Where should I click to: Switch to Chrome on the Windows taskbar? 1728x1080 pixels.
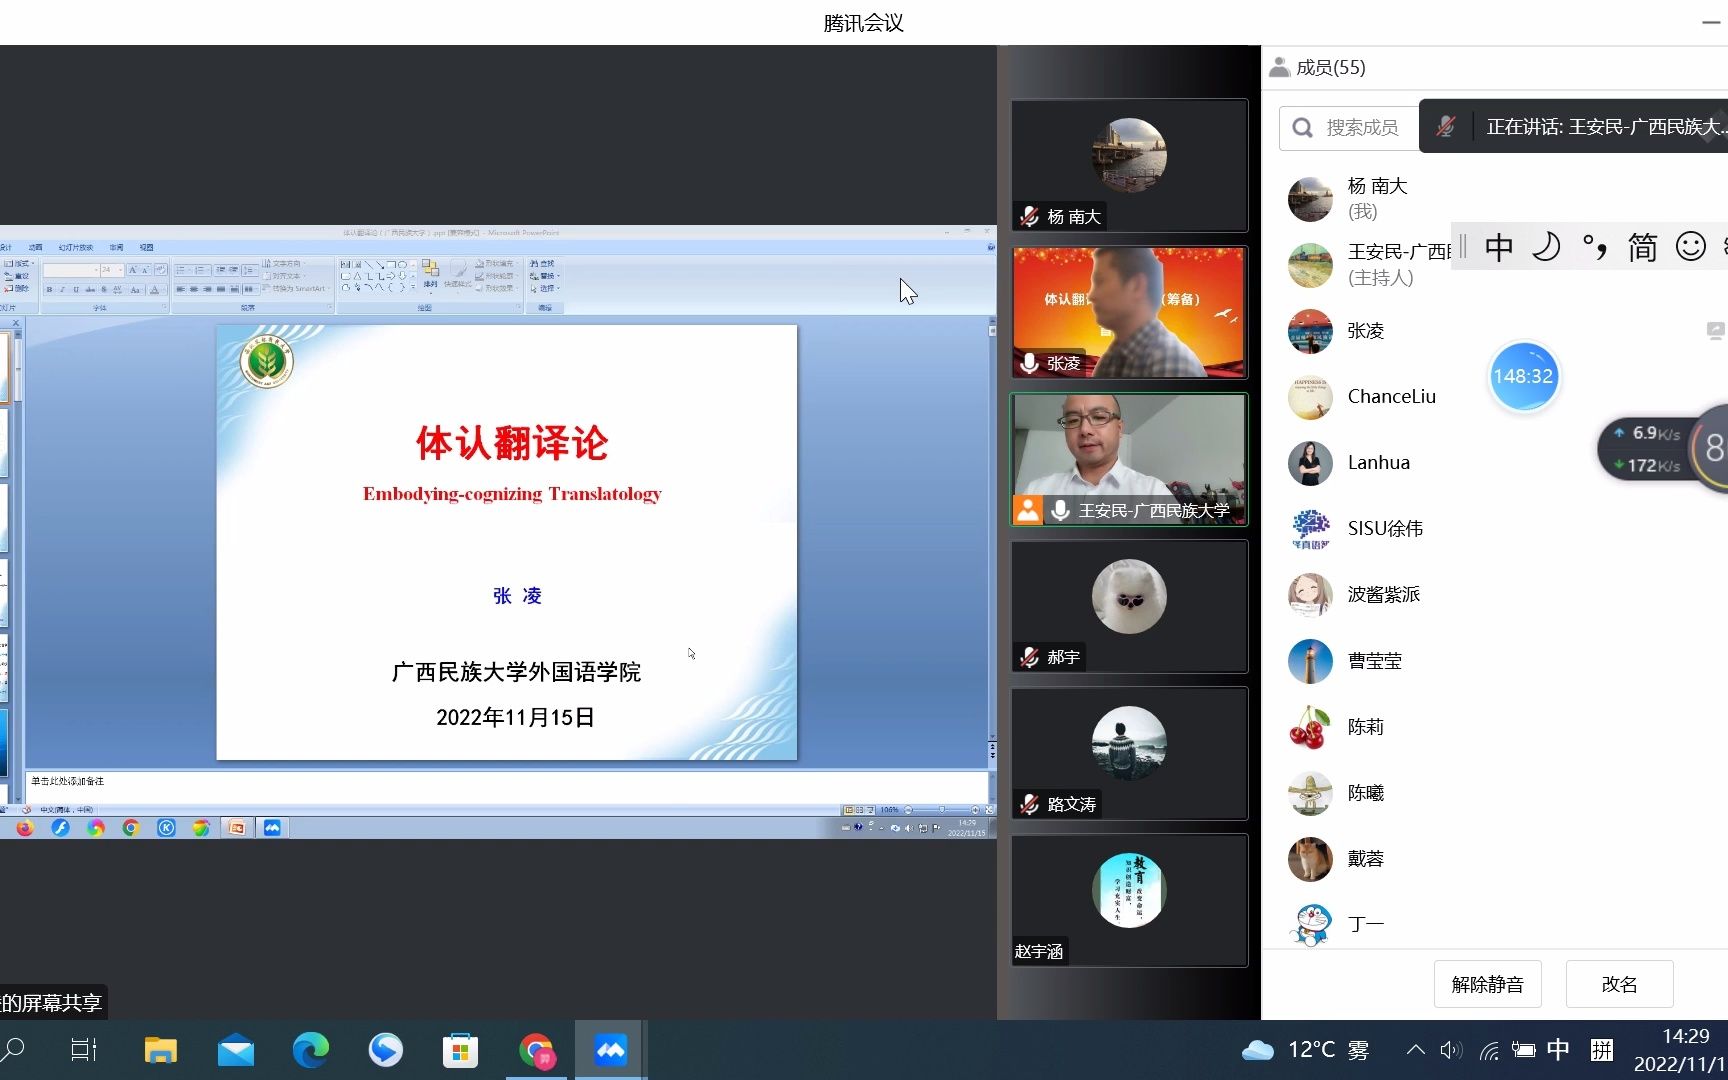click(536, 1050)
